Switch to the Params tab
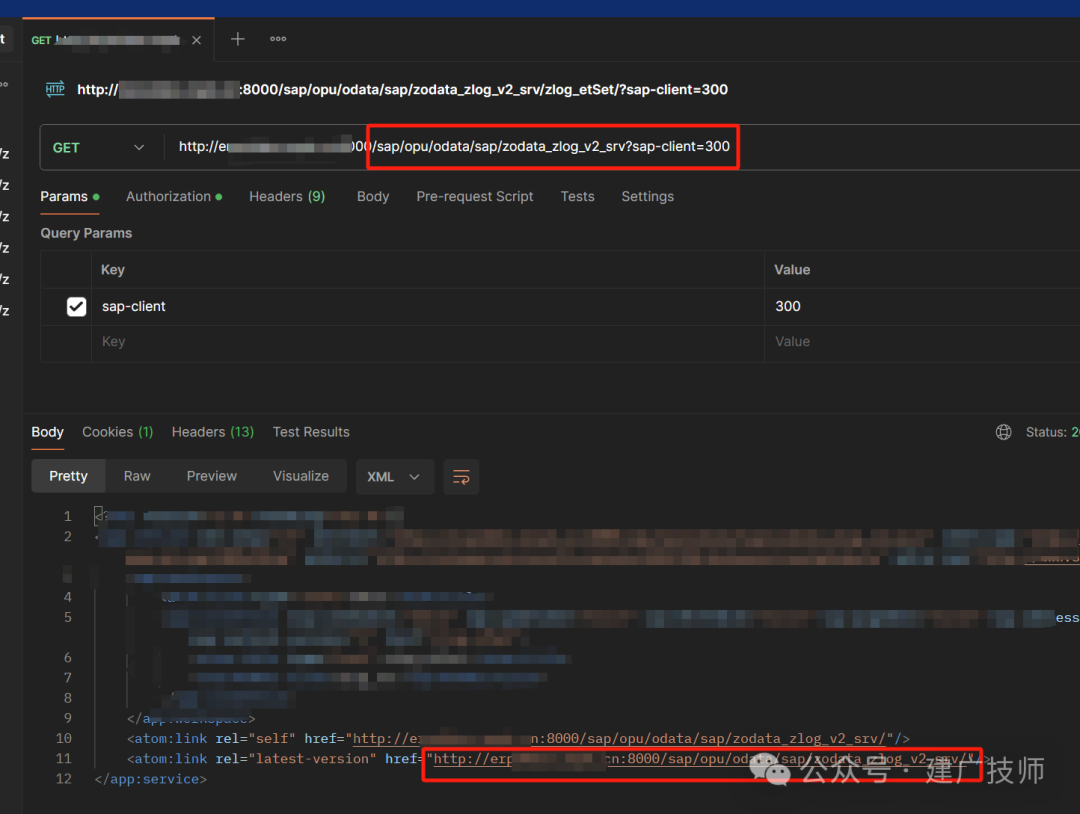This screenshot has height=814, width=1080. 70,197
